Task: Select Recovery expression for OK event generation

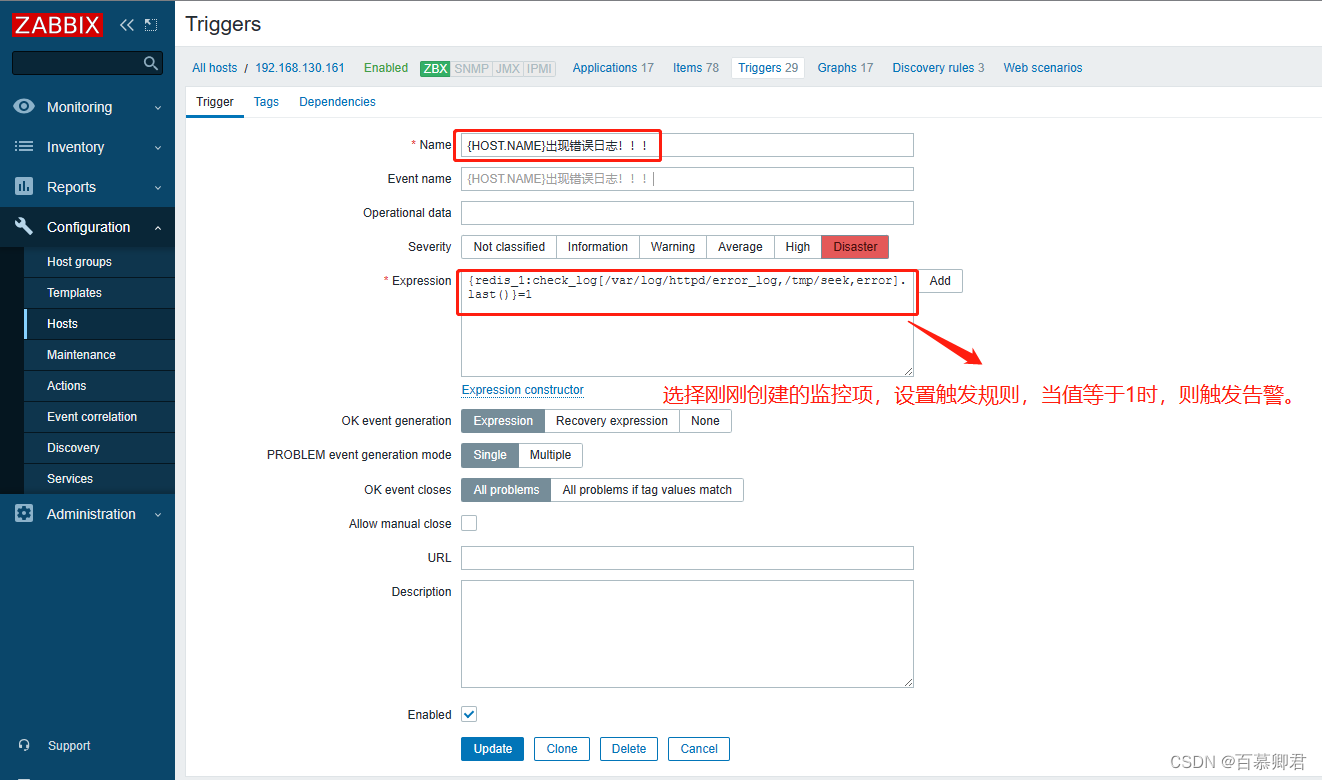Action: click(x=612, y=421)
